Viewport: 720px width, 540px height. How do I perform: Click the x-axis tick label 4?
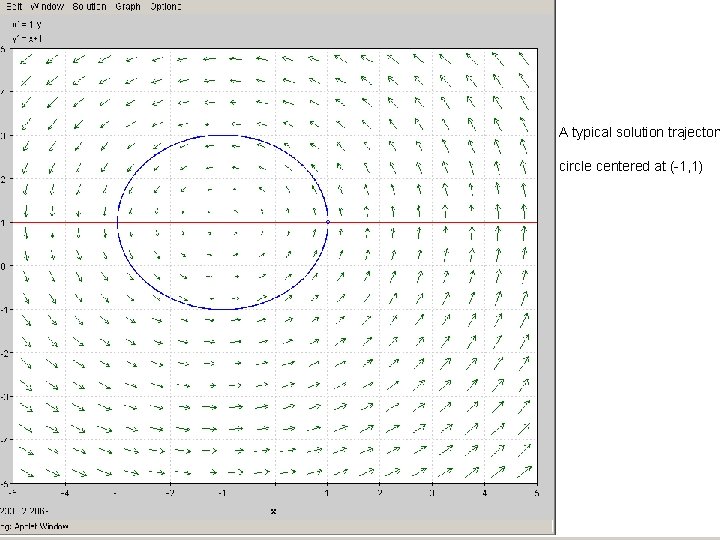(484, 493)
